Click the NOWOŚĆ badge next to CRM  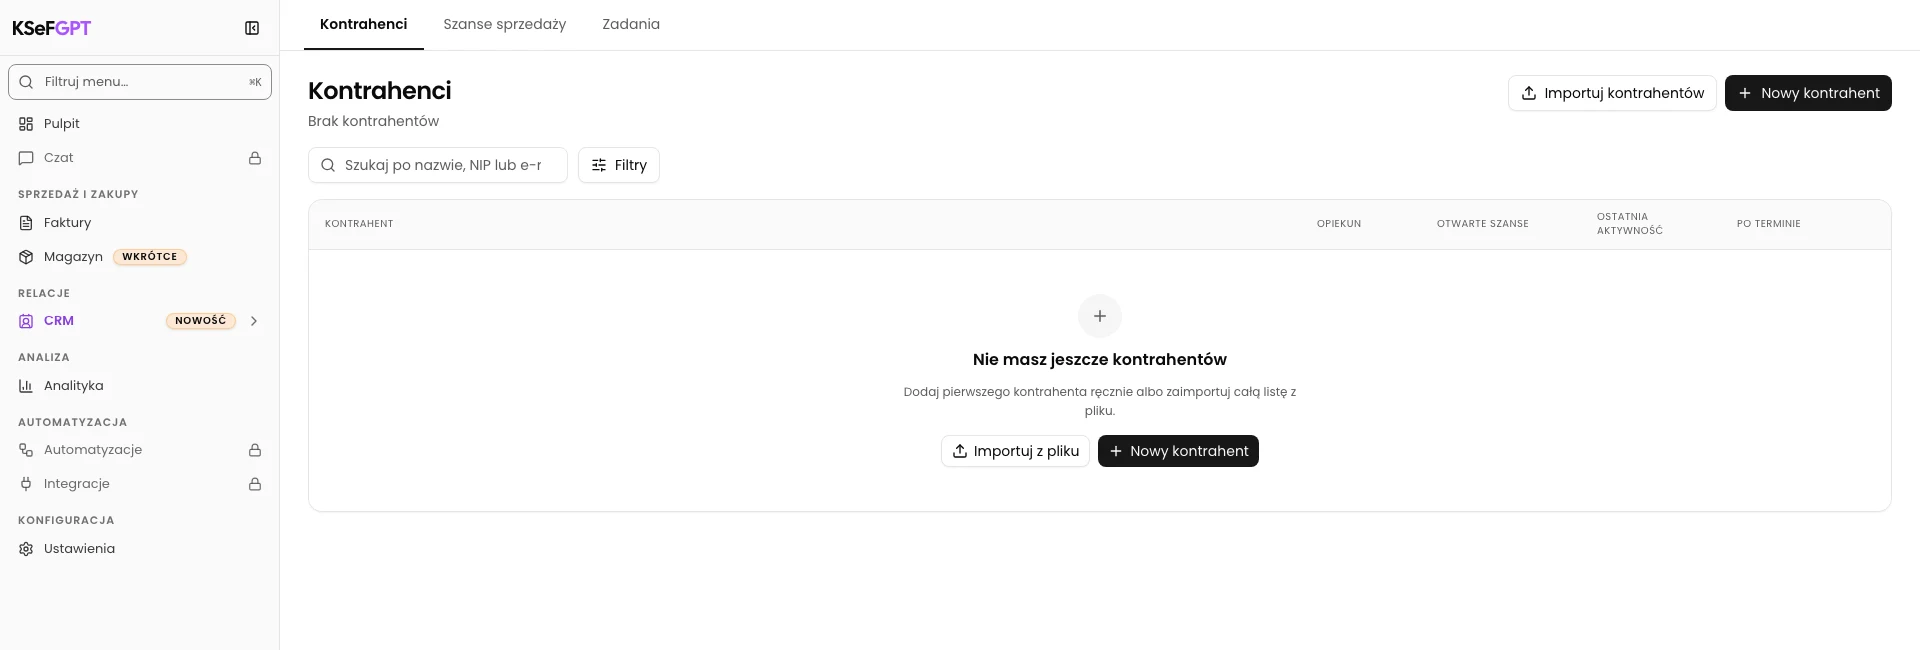pos(201,321)
